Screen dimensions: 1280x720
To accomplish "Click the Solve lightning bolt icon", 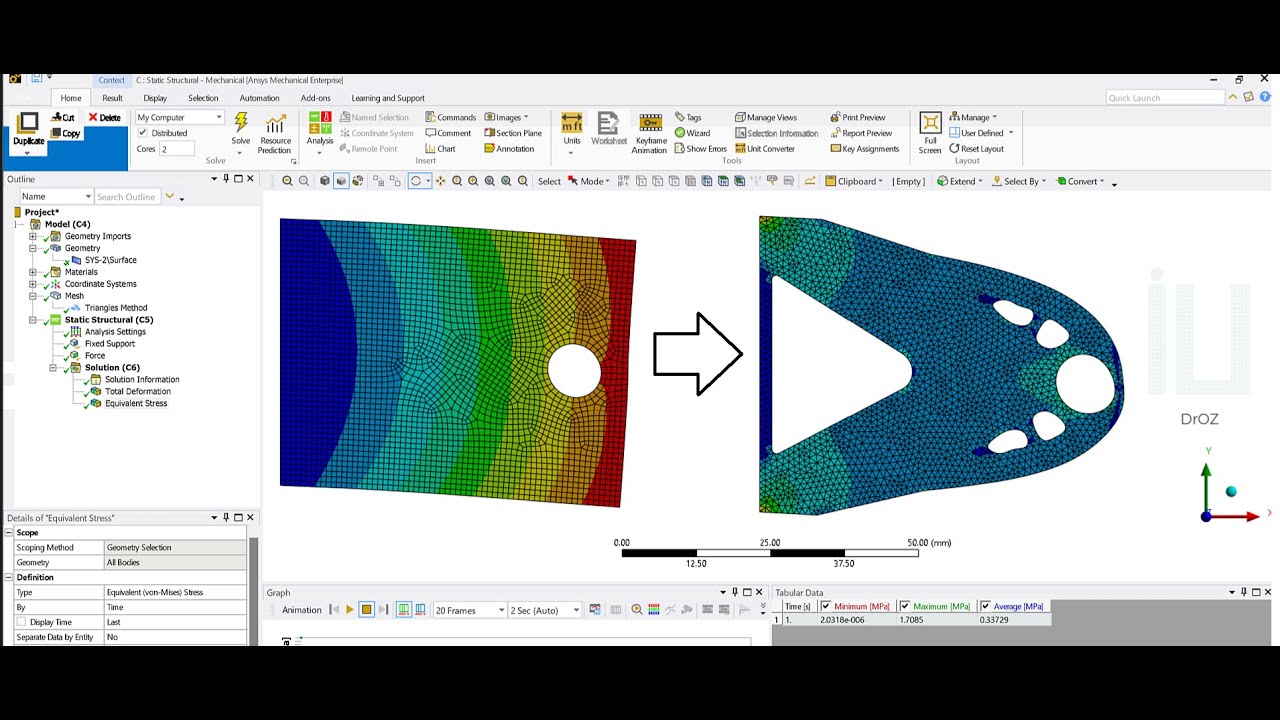I will click(241, 123).
